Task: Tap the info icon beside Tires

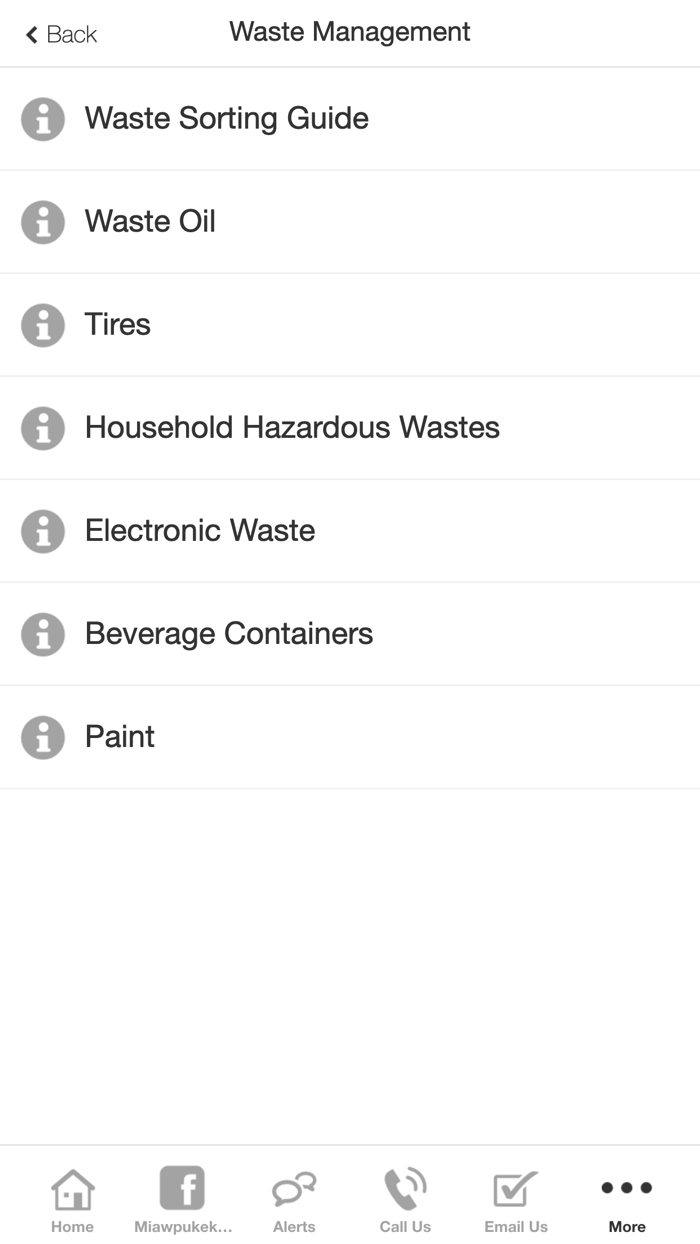Action: 42,324
